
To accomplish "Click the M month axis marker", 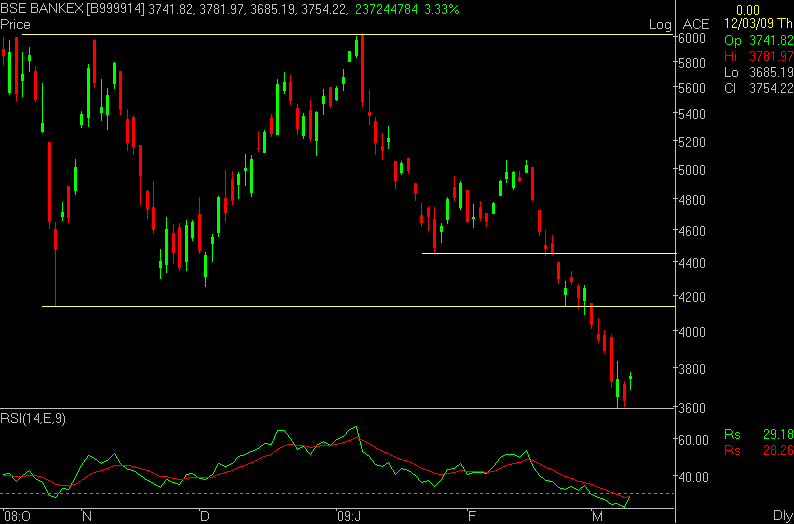I will [x=598, y=516].
